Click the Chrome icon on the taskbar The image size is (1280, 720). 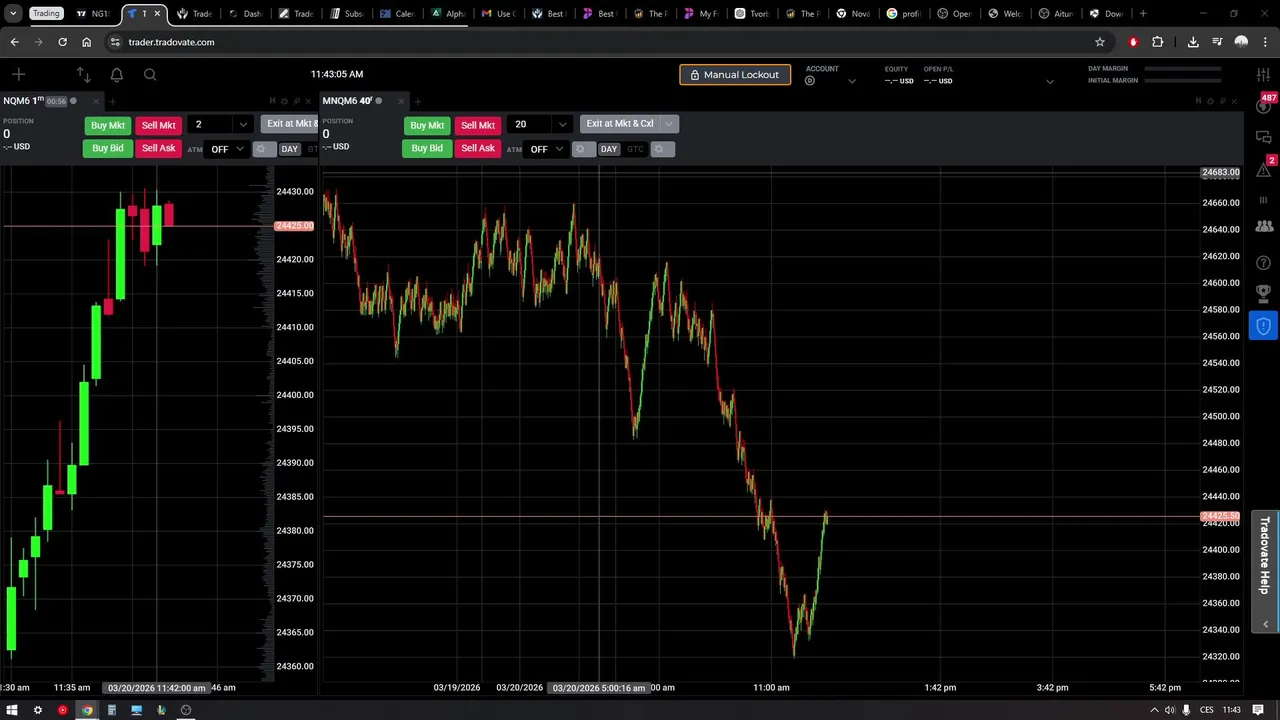pos(87,710)
